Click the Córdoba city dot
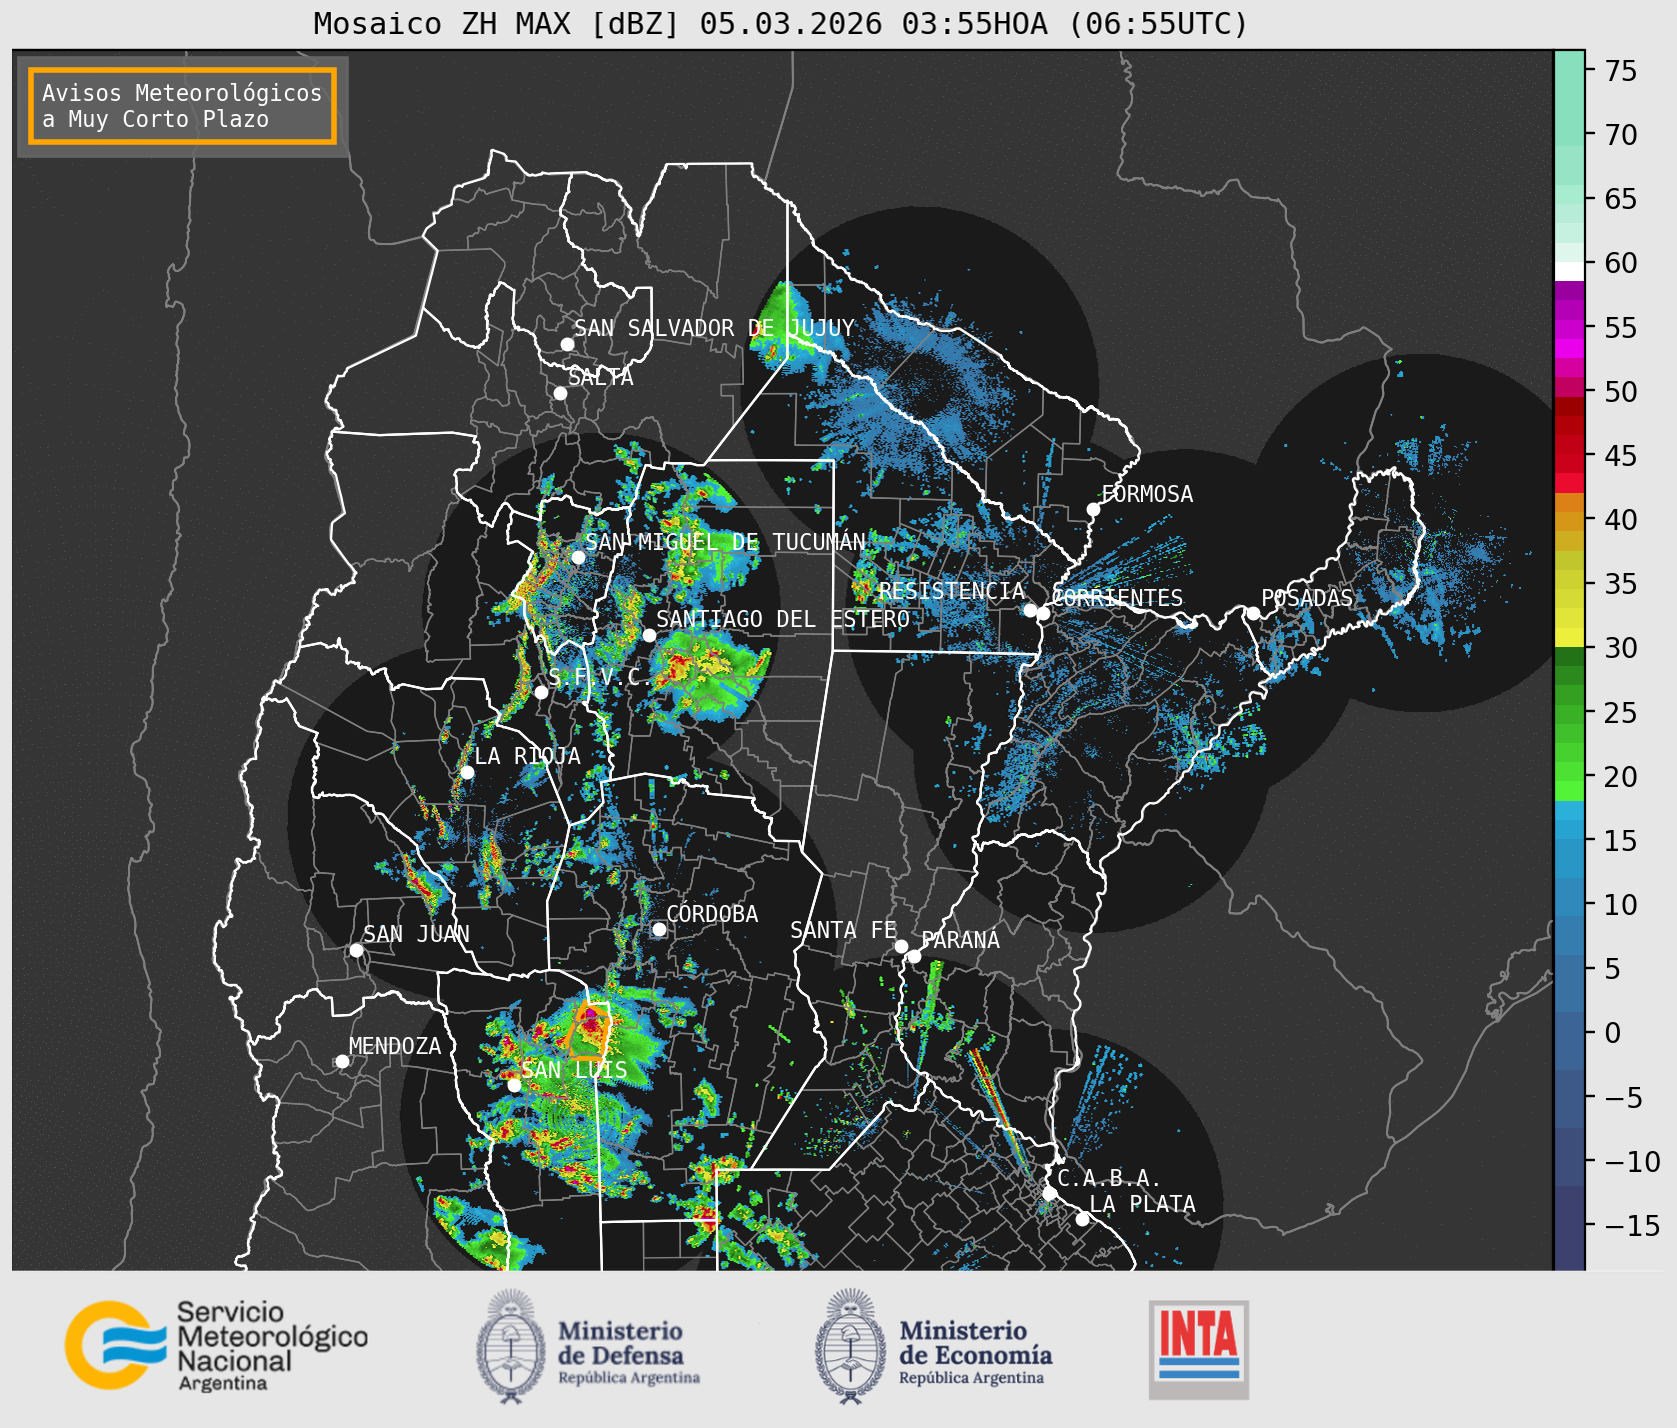1677x1428 pixels. 659,929
